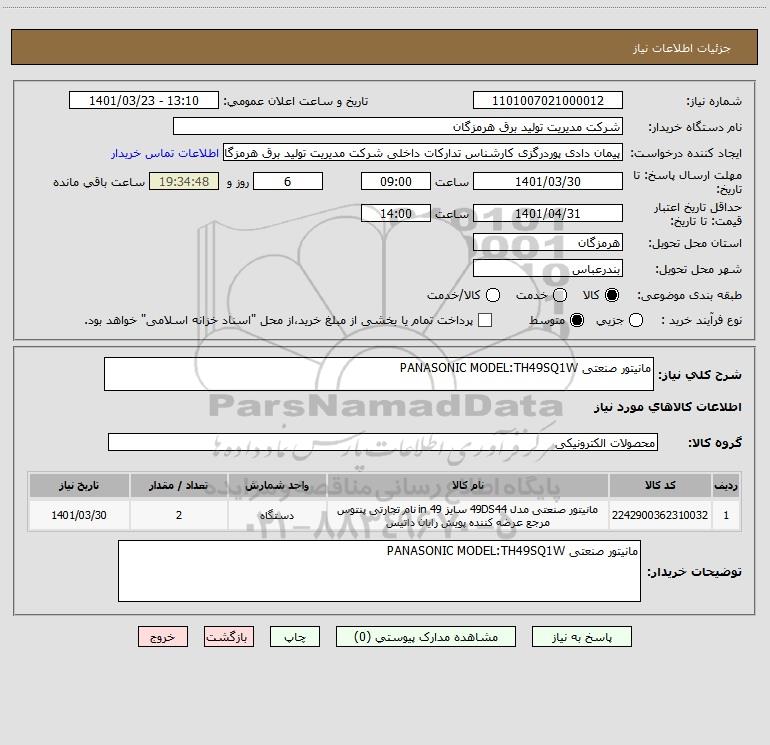Choose the جزیی purchase type radio
The width and height of the screenshot is (770, 745).
[636, 320]
